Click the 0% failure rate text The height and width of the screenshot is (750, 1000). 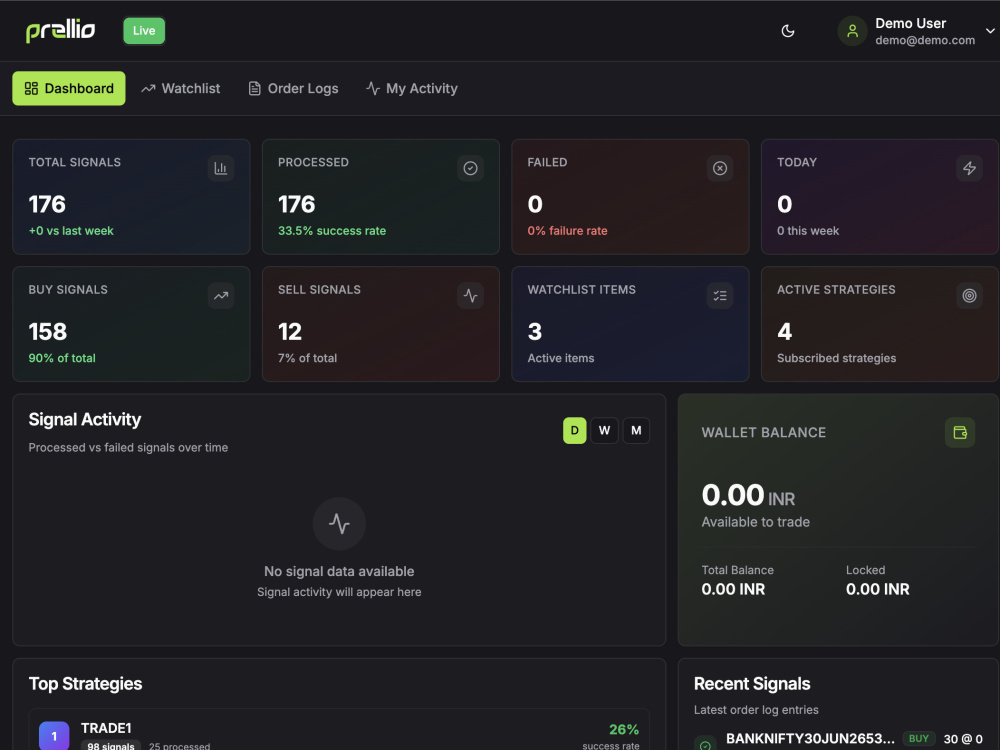(567, 231)
